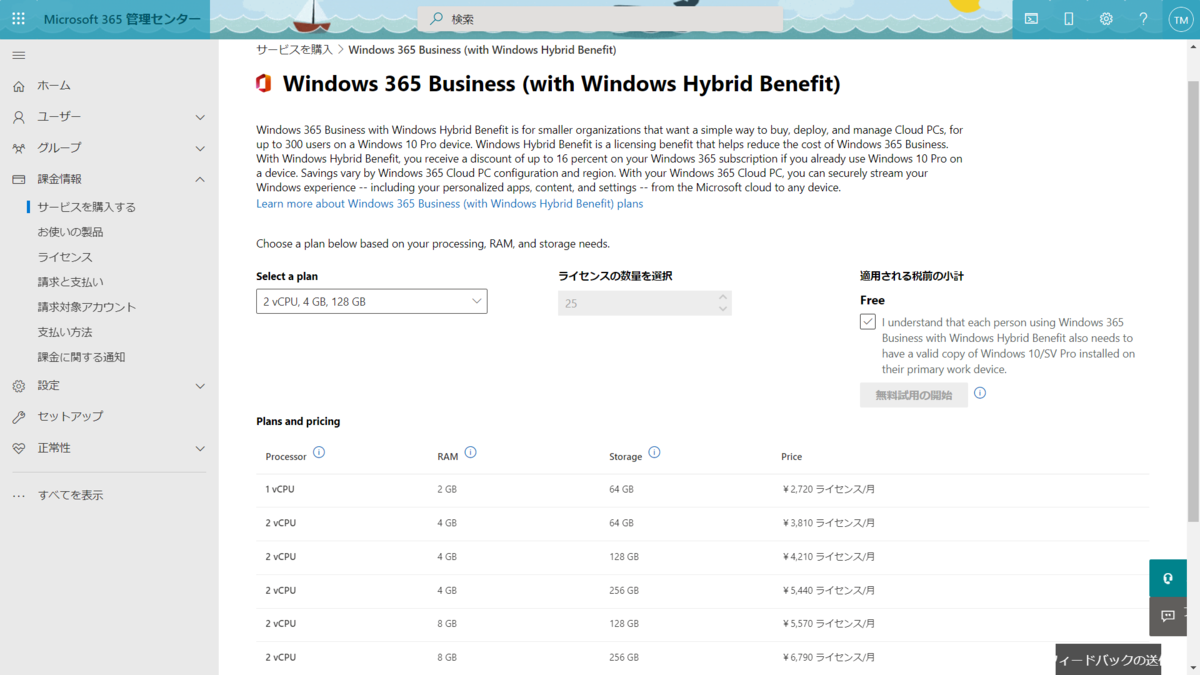Screen dimensions: 1200x675
Task: Click the search magnifier icon
Action: 437,19
